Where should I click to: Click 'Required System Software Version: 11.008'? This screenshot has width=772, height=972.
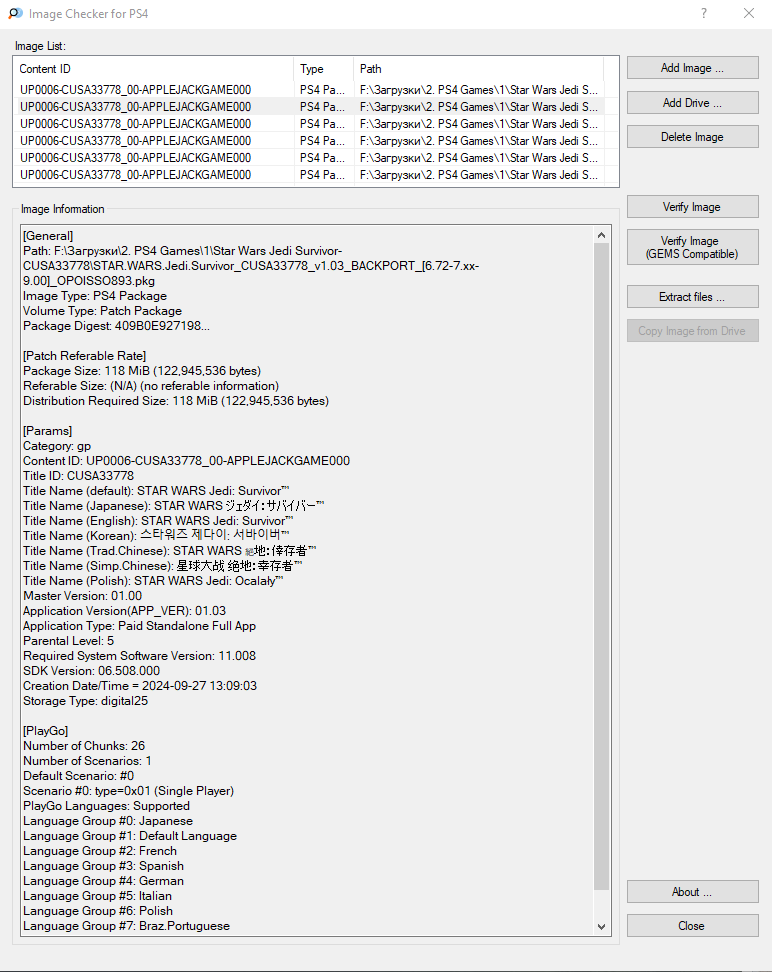coord(140,656)
